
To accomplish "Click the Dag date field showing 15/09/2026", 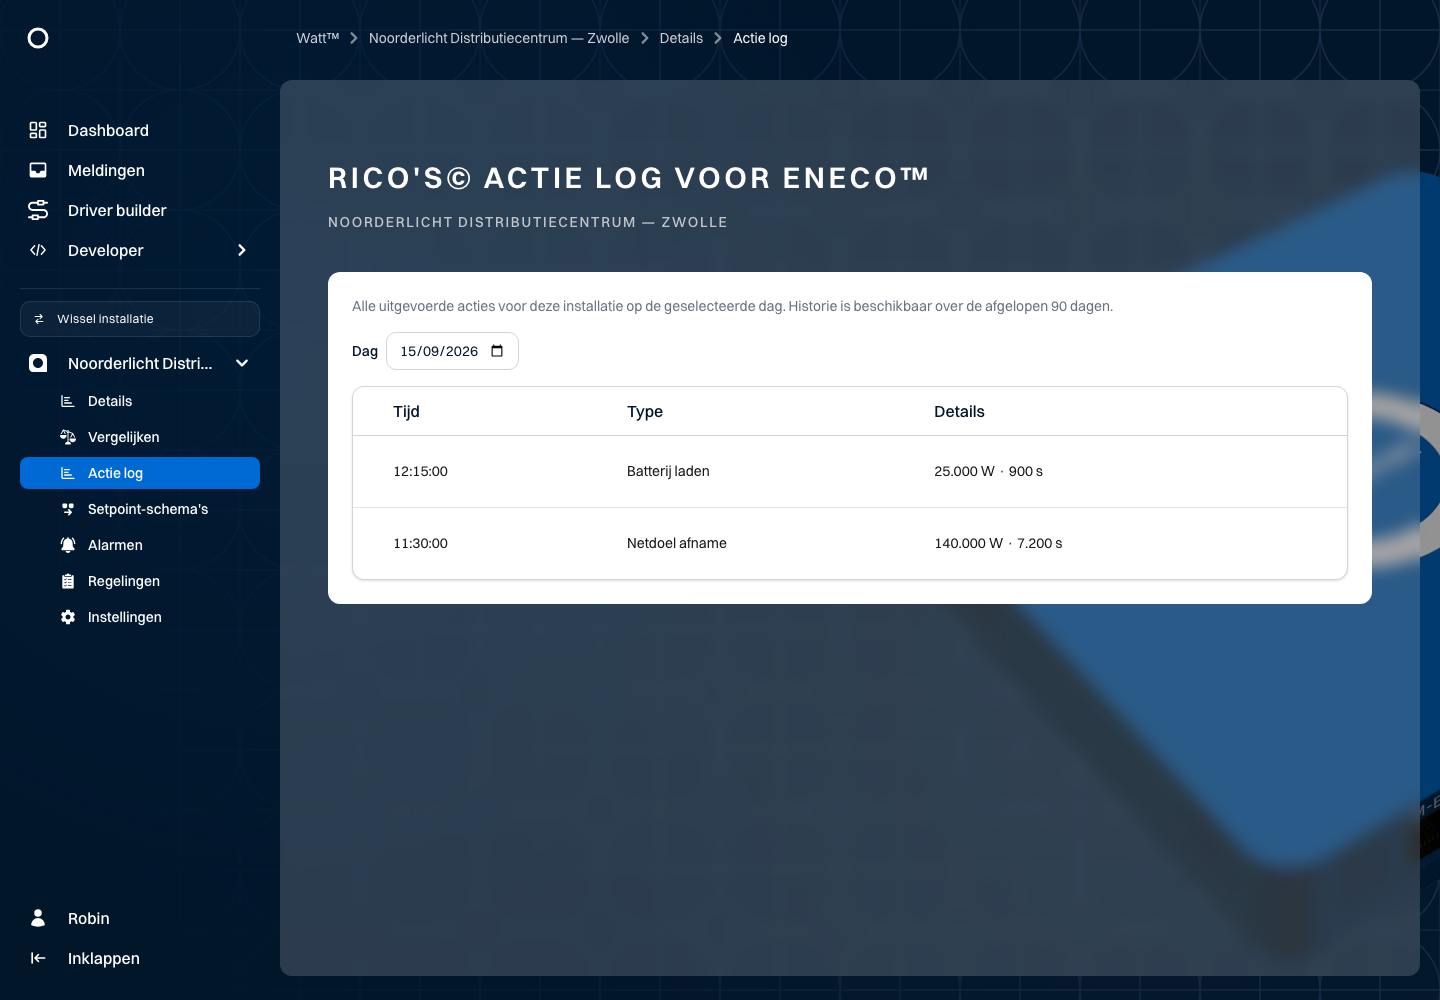I will [x=452, y=351].
